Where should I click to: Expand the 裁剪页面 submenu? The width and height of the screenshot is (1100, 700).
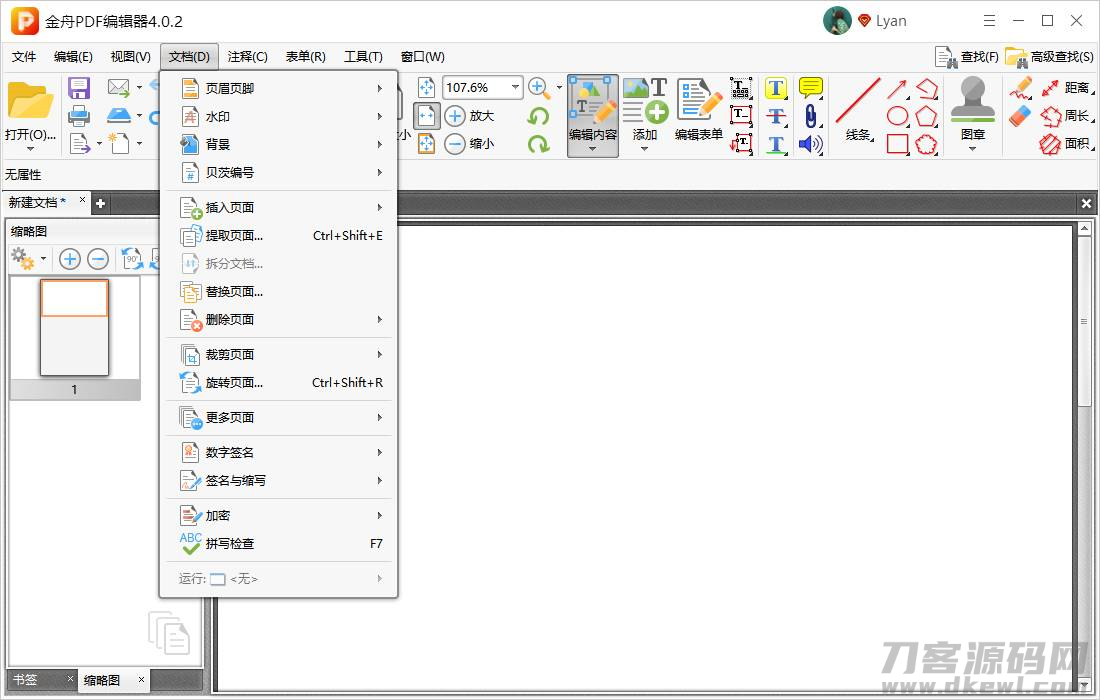[x=279, y=355]
